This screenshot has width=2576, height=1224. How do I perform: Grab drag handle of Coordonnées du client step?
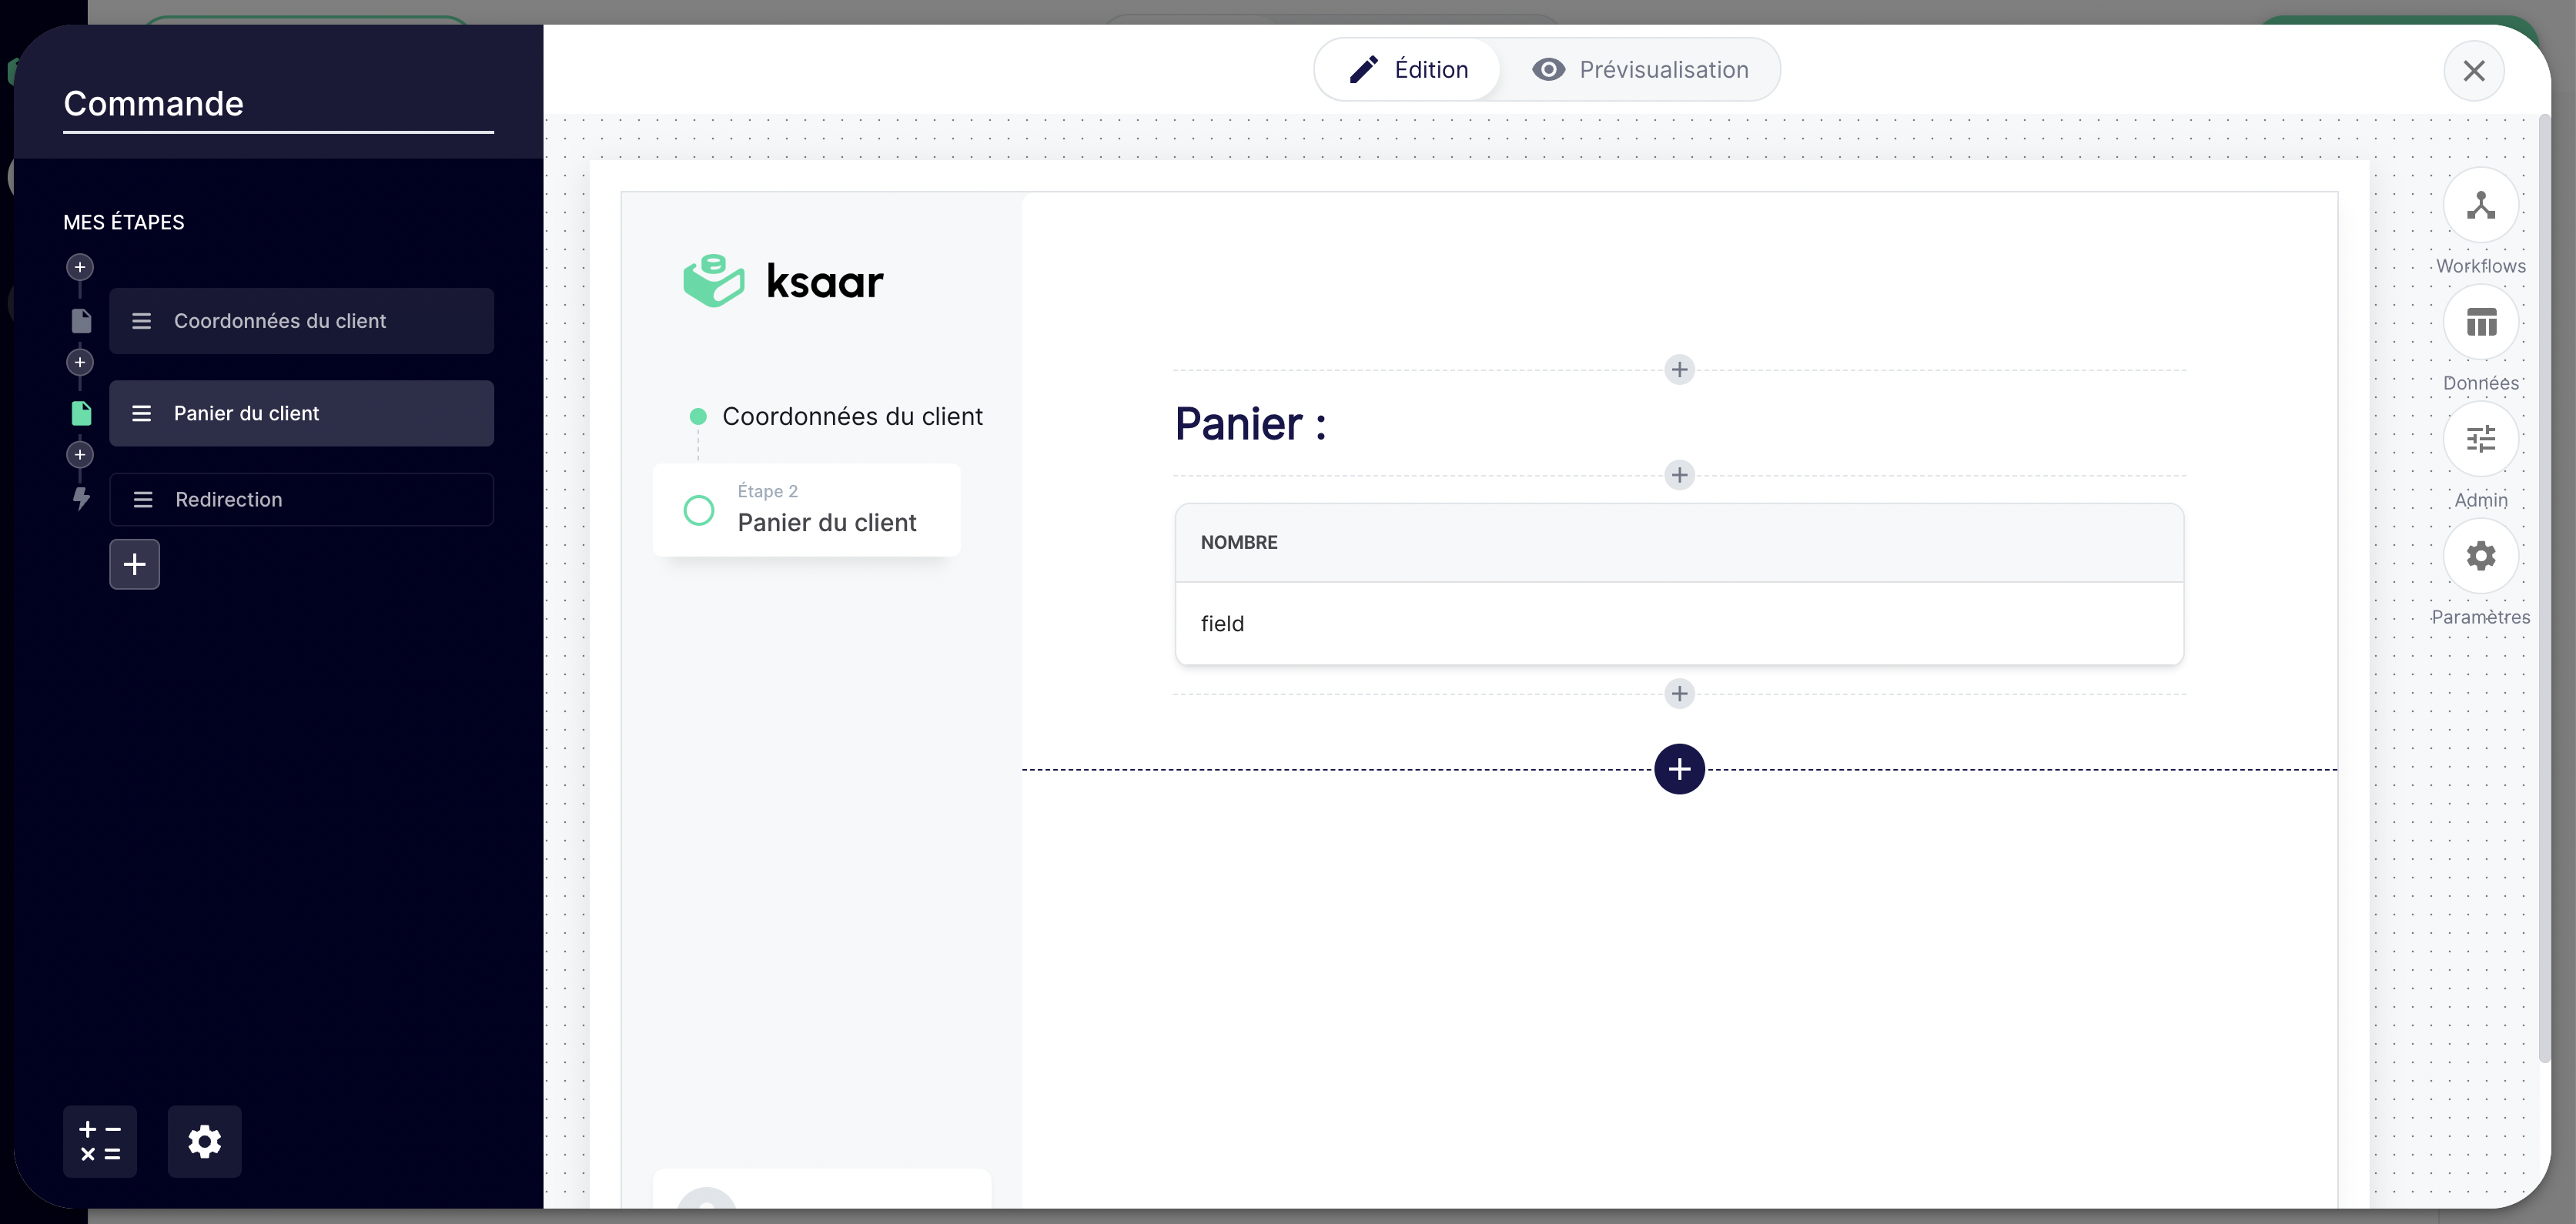[142, 321]
